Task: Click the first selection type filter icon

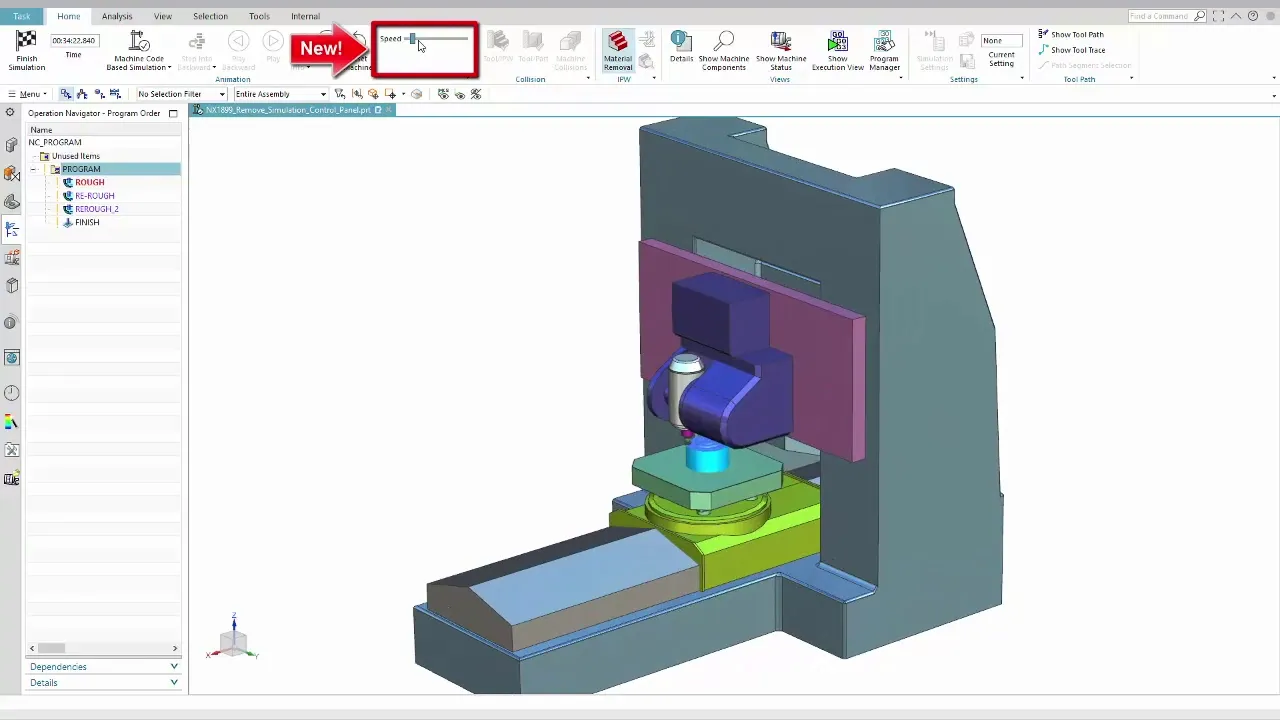Action: click(66, 94)
